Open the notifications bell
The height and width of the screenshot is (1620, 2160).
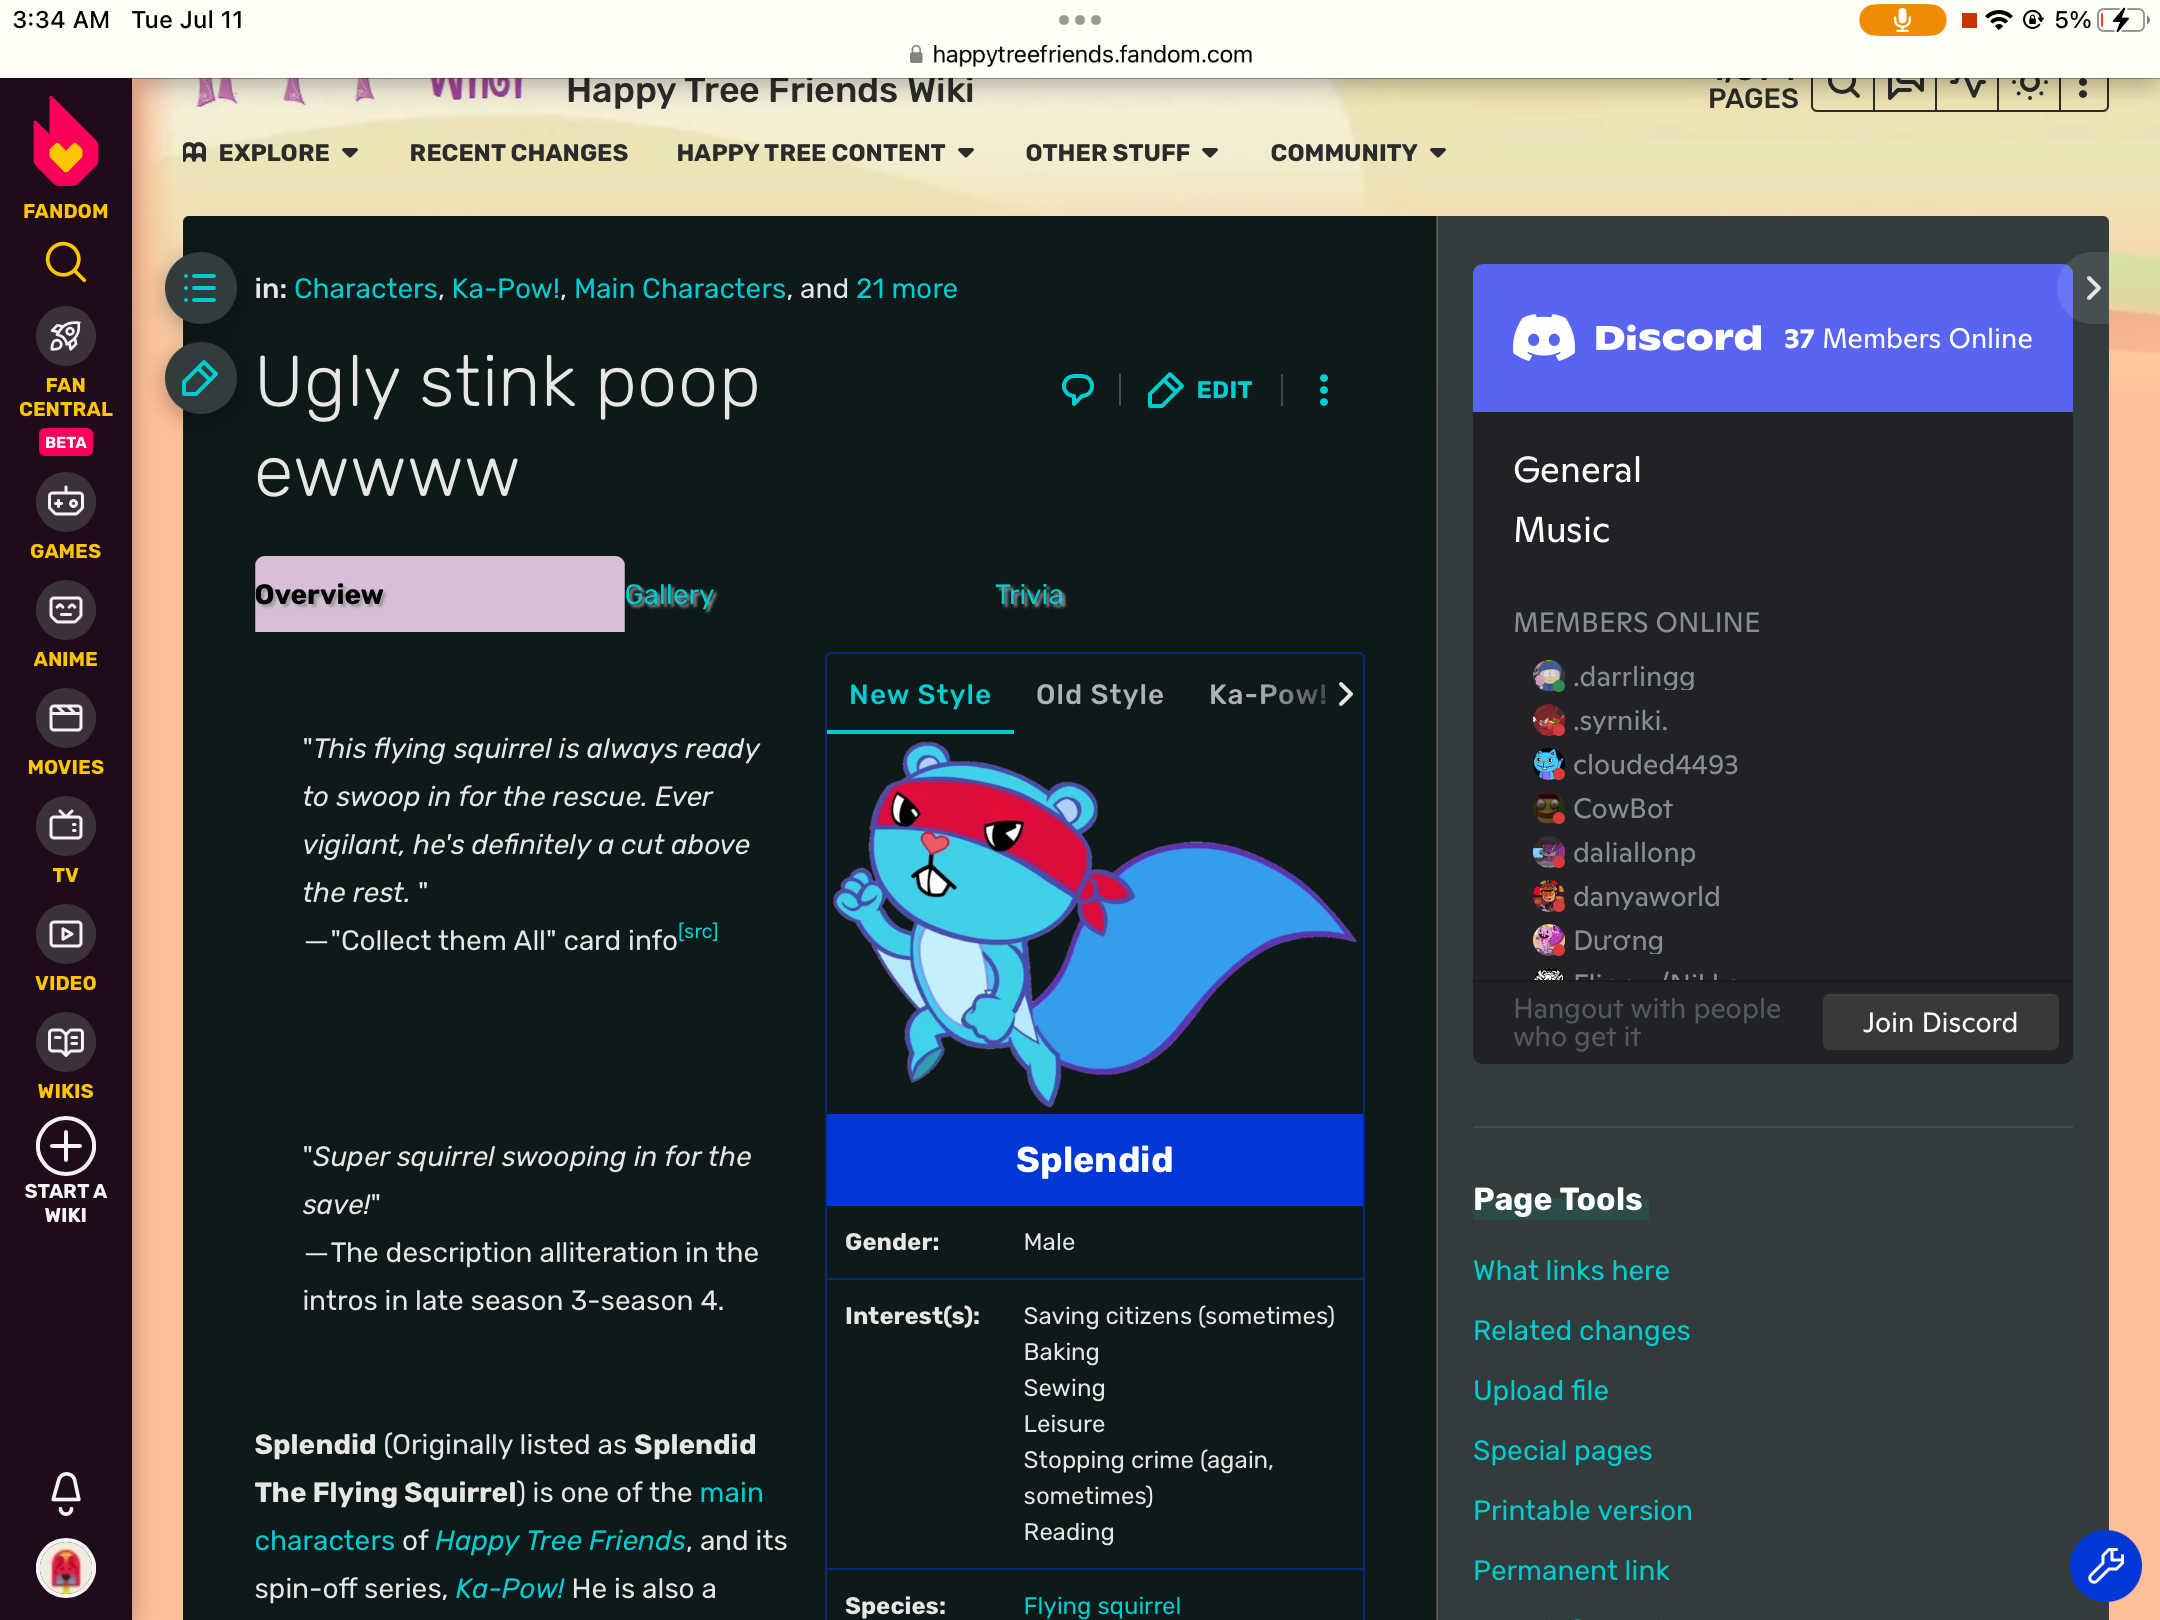65,1493
